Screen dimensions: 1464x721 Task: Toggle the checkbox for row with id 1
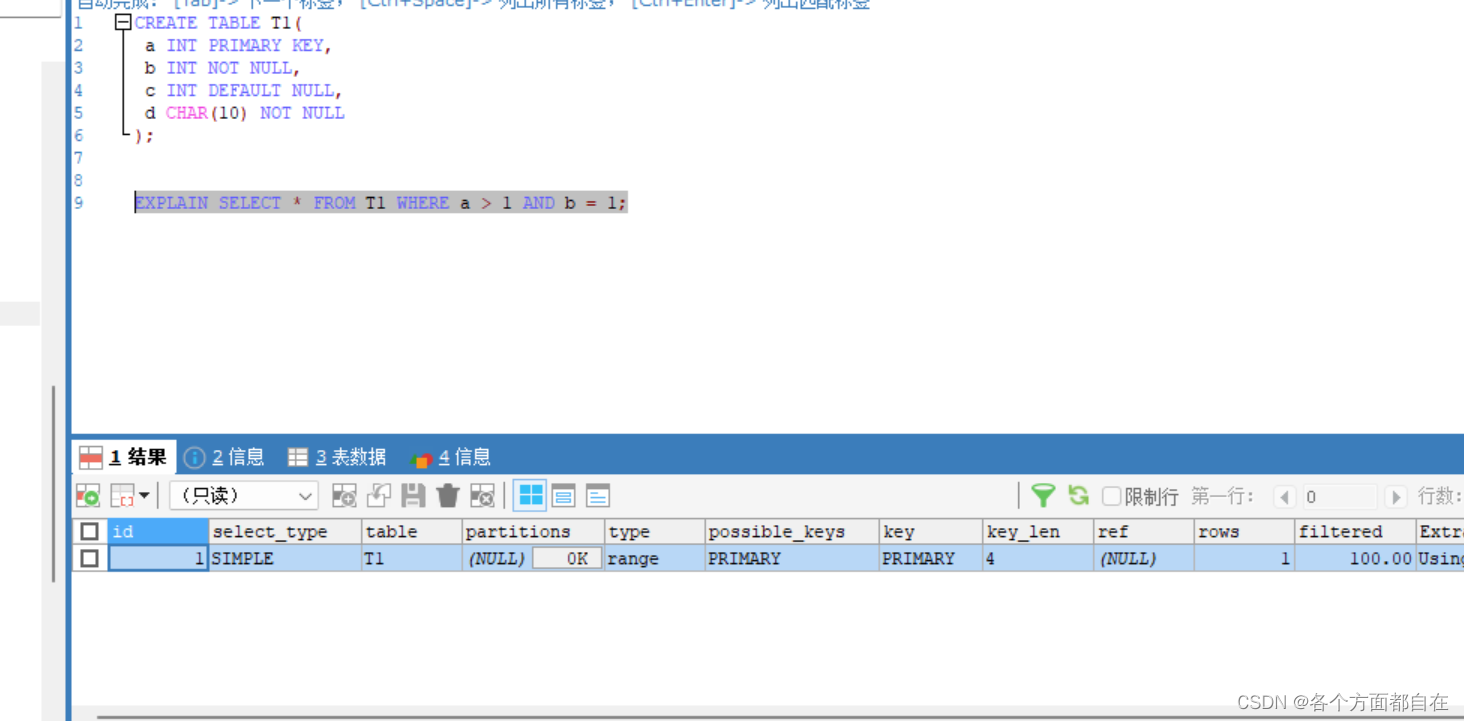(x=90, y=558)
